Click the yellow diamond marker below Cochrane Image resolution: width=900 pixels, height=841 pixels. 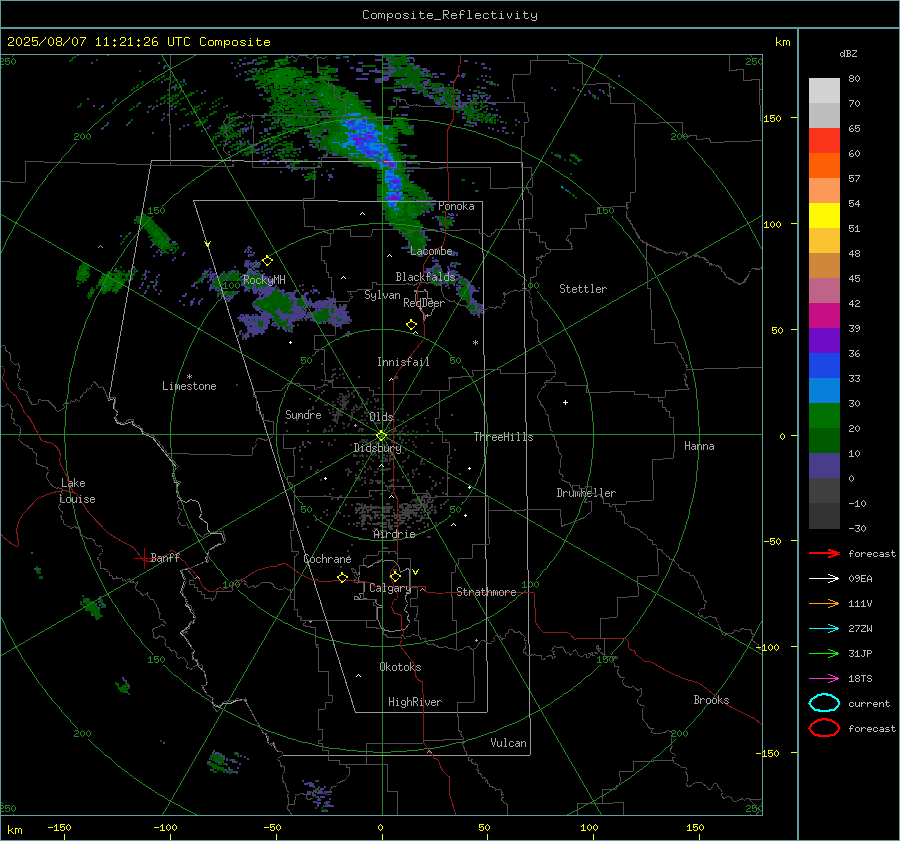point(342,577)
